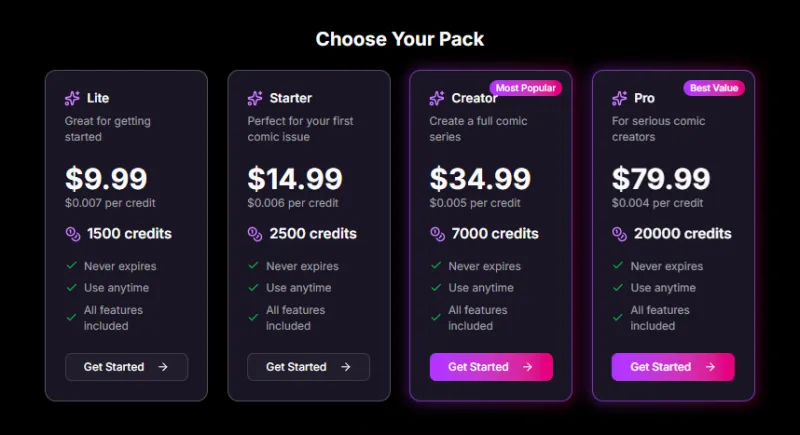
Task: Click the Never expires checkmark in Lite pack
Action: (x=71, y=266)
